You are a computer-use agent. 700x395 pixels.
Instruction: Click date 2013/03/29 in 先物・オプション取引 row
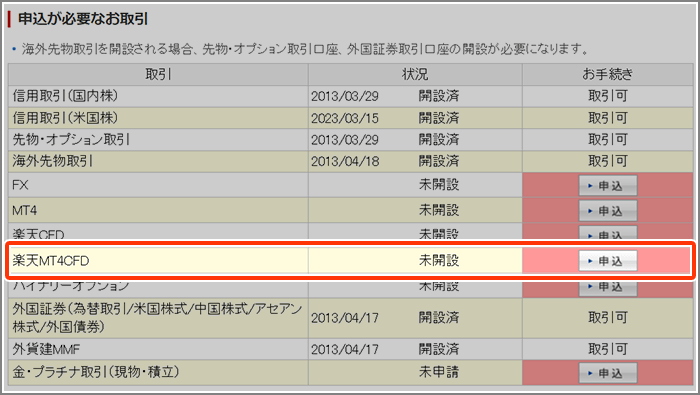[x=345, y=140]
